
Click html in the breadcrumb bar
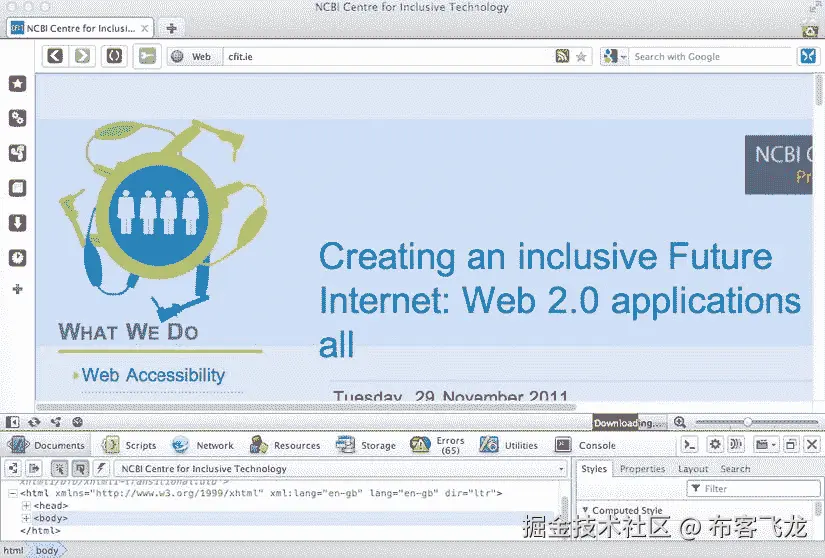click(13, 551)
